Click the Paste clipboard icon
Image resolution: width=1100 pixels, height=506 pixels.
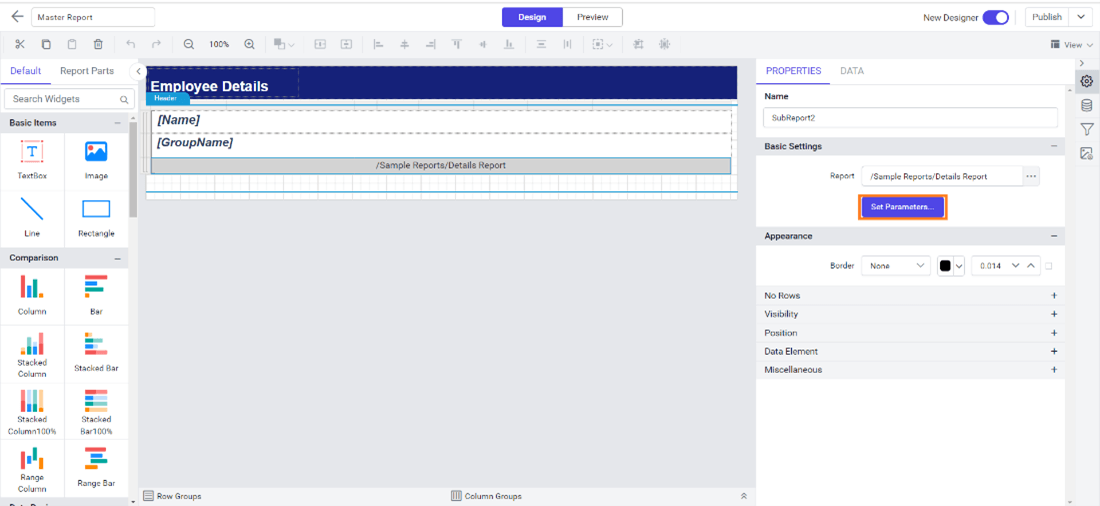click(72, 44)
